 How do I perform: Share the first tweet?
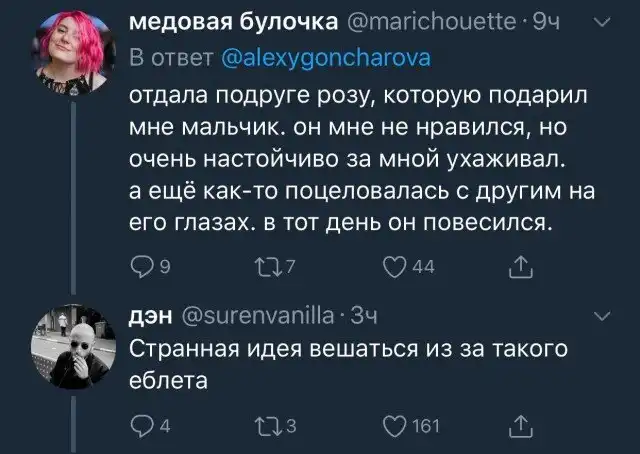pyautogui.click(x=519, y=266)
